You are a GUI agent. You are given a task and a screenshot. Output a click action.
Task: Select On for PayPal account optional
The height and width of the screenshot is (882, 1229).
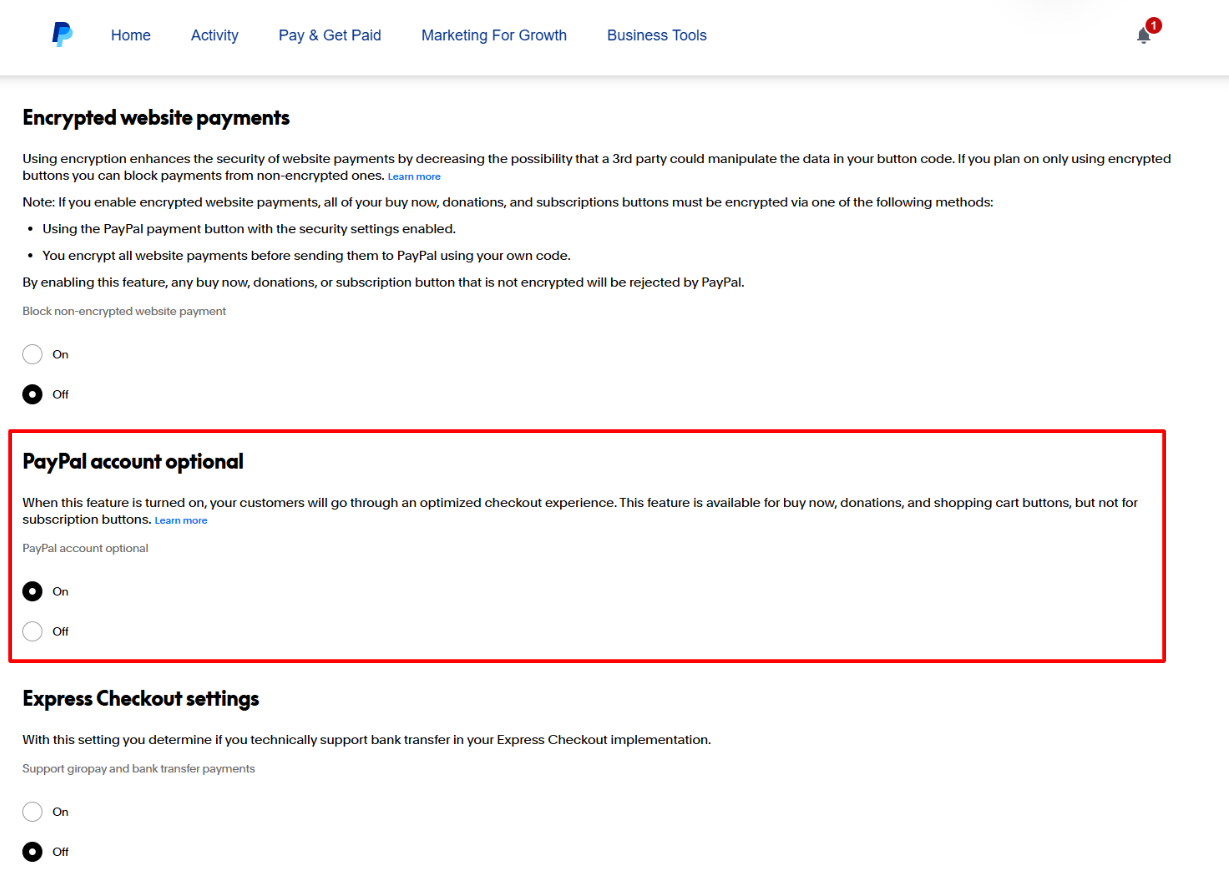click(33, 591)
